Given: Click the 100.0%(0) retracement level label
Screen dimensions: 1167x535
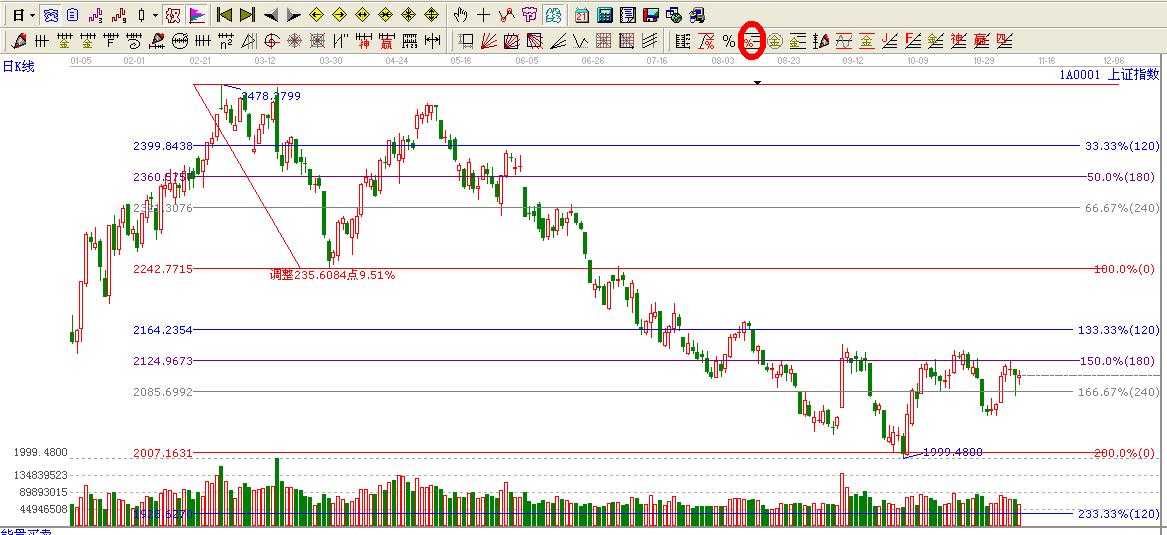Looking at the screenshot, I should pyautogui.click(x=1124, y=269).
